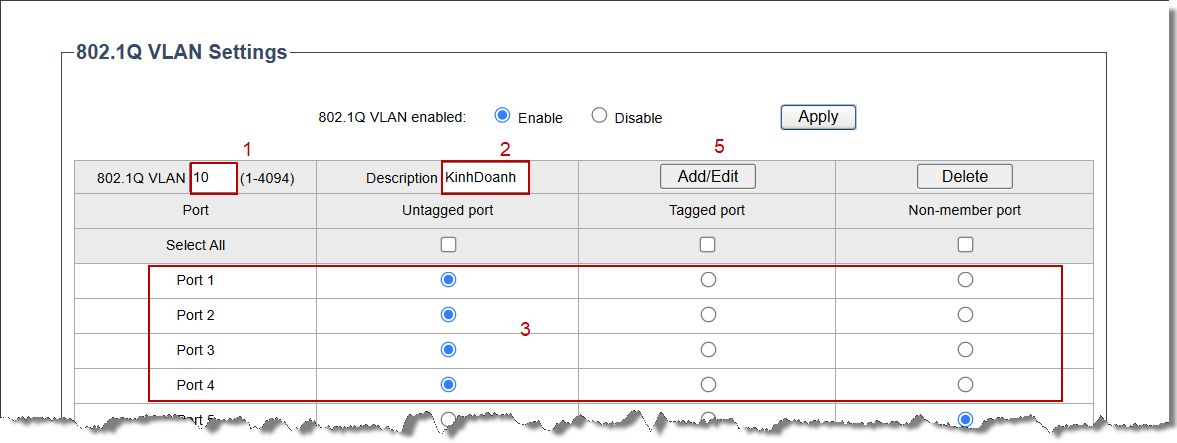
Task: Click the Add/Edit button
Action: click(708, 176)
